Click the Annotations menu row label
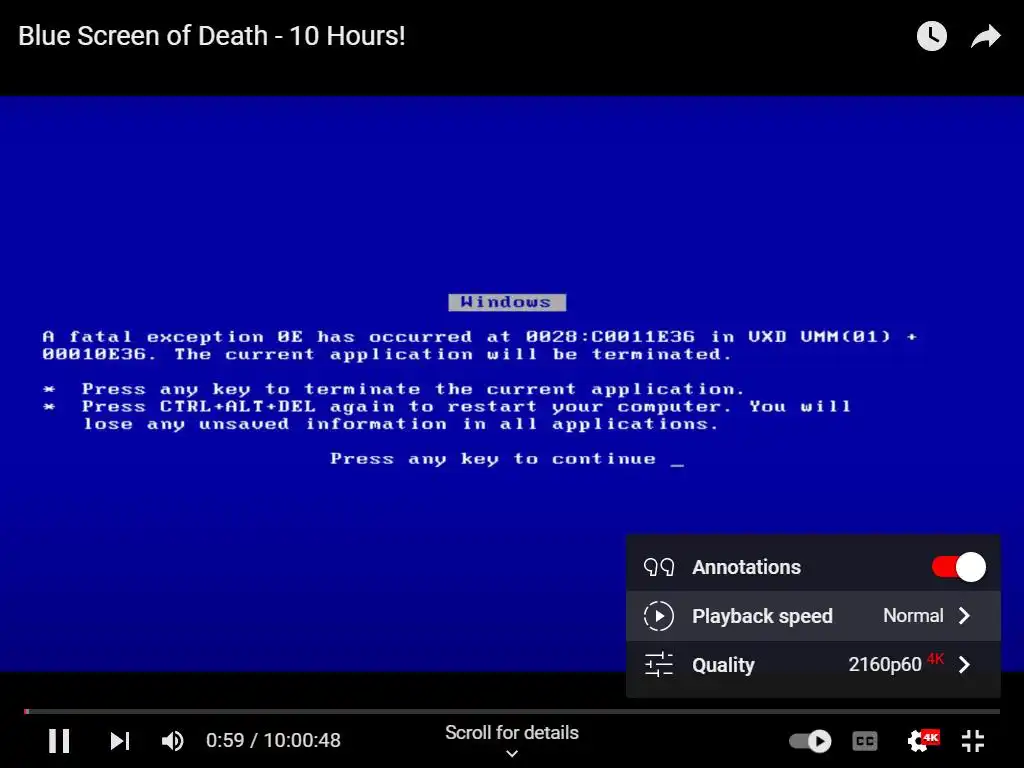This screenshot has height=768, width=1024. pos(746,567)
